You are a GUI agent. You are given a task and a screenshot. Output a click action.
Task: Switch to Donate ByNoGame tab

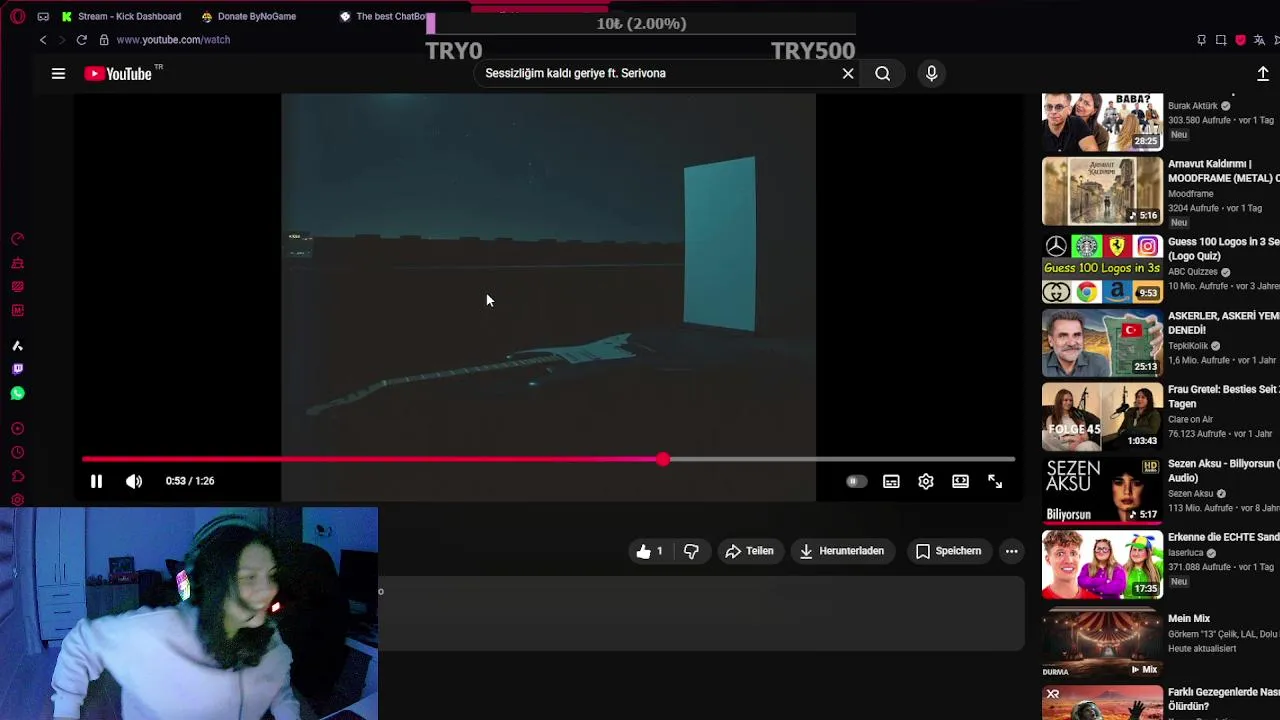click(250, 16)
